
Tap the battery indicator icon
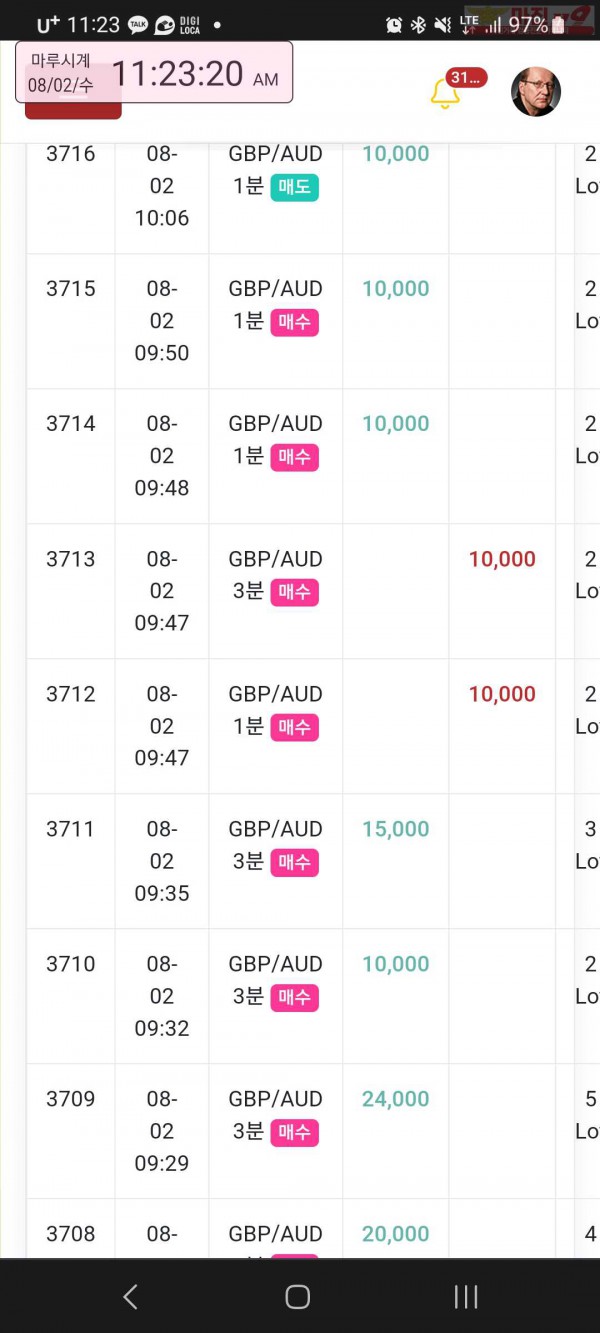(x=559, y=25)
